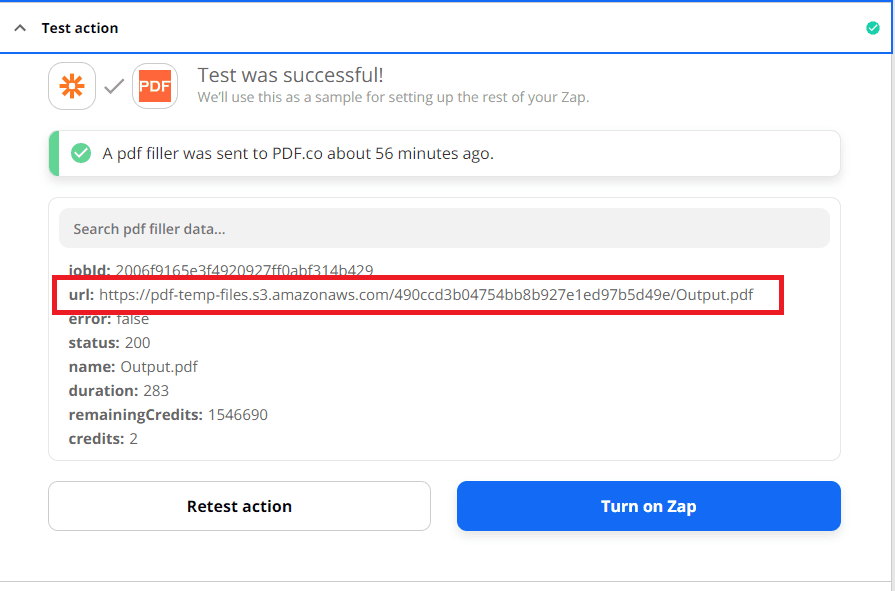
Task: Select the jobId result row
Action: click(220, 270)
